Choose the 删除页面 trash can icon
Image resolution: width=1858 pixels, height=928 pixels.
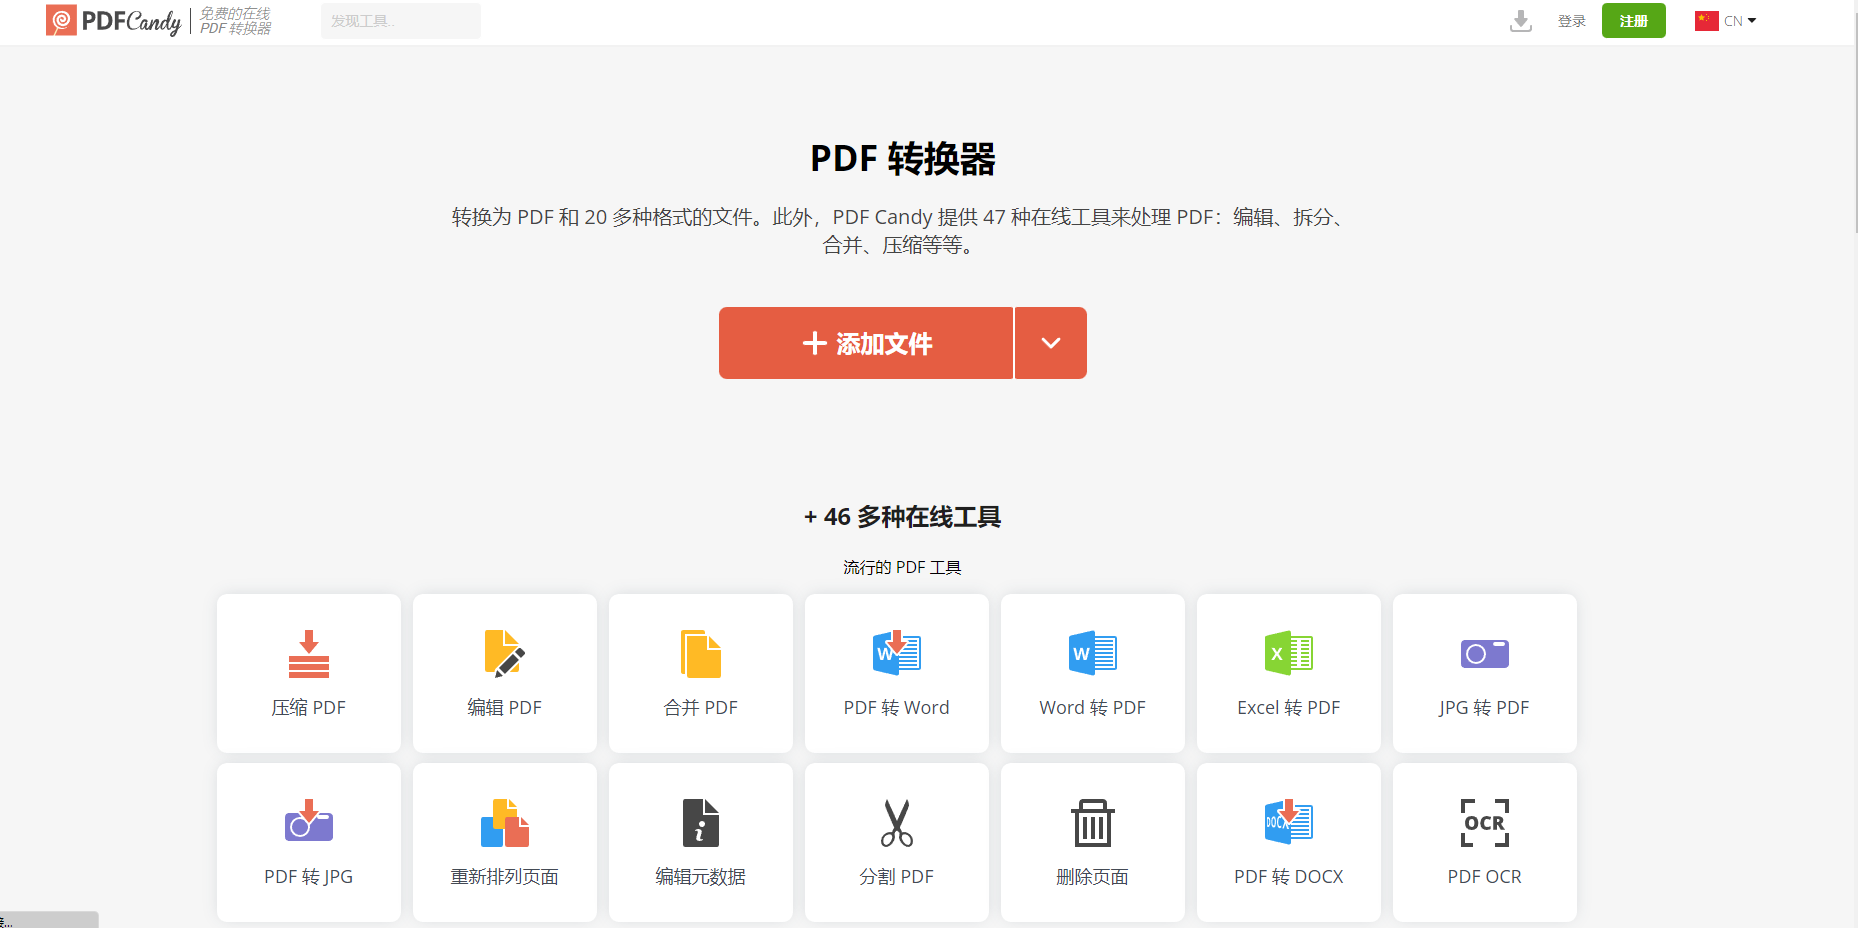tap(1093, 823)
